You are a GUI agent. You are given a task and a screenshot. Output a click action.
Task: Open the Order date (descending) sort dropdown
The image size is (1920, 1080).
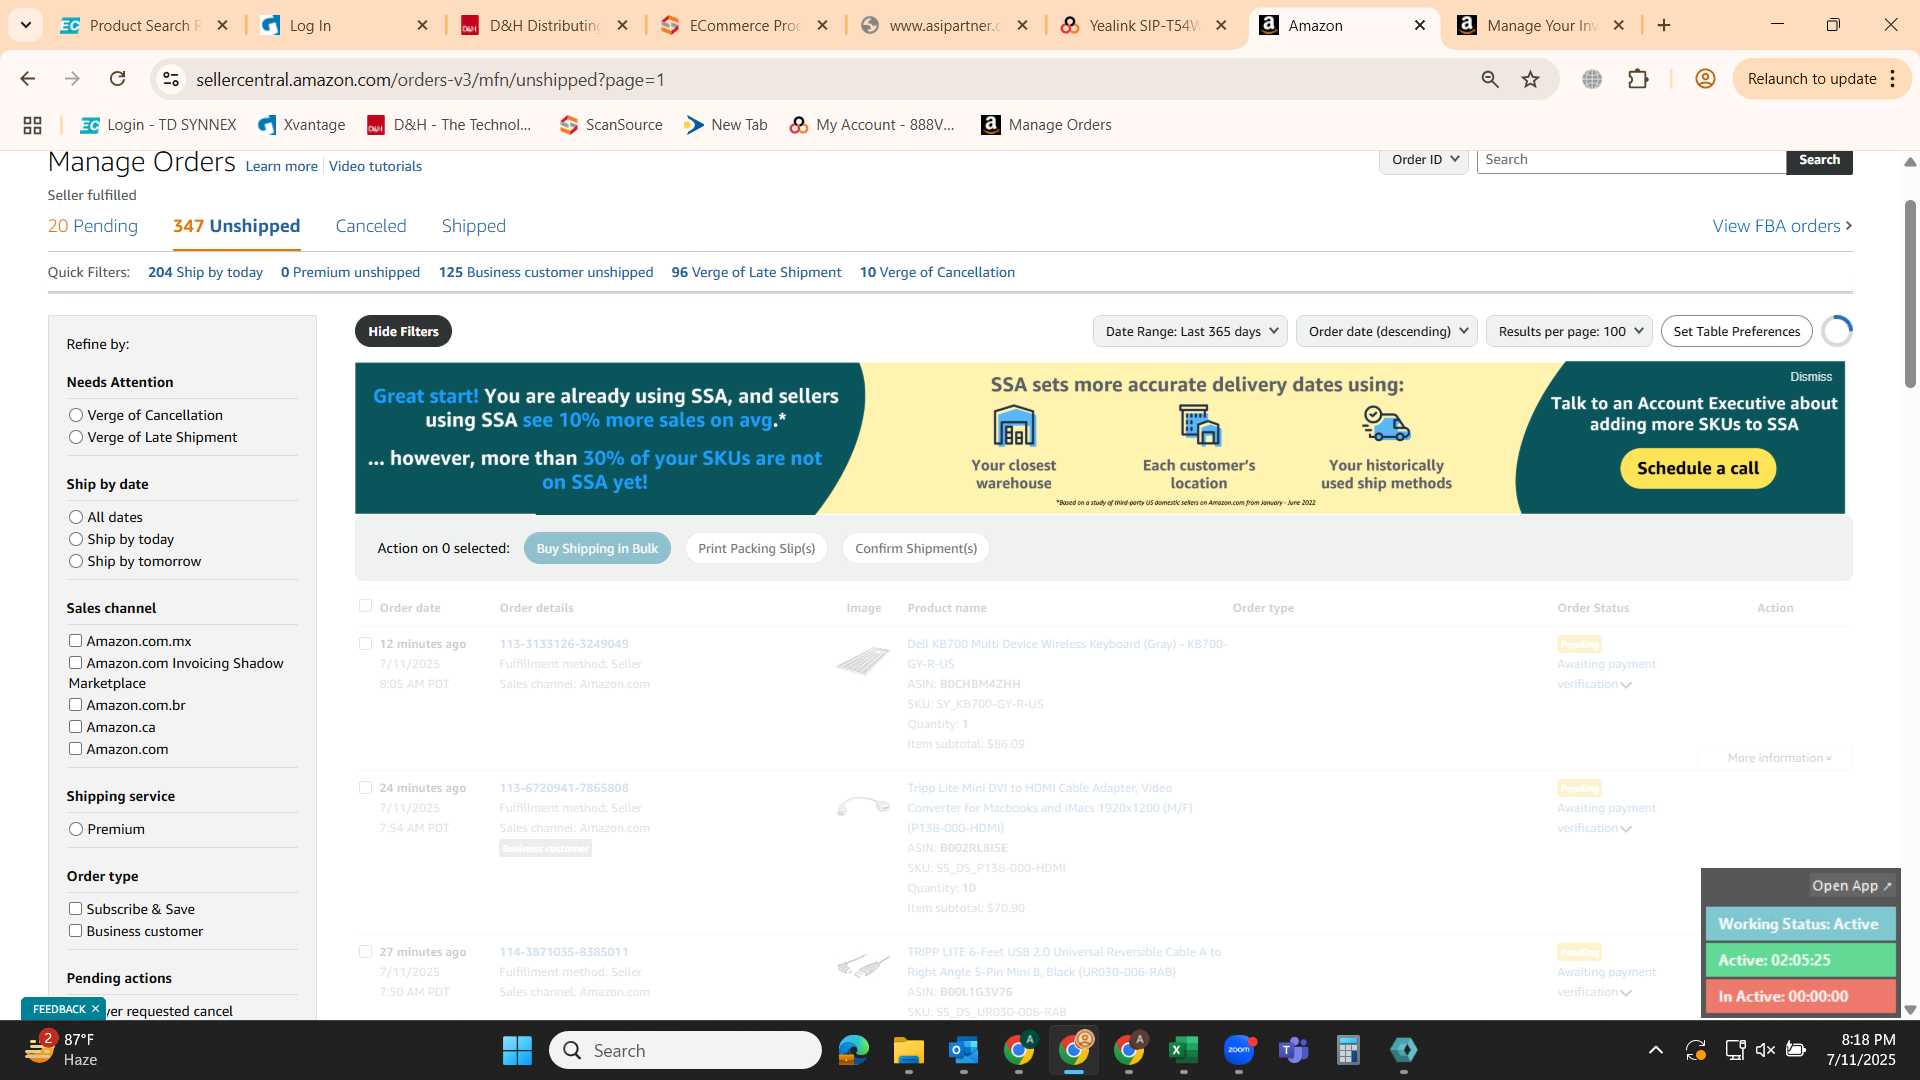1386,331
